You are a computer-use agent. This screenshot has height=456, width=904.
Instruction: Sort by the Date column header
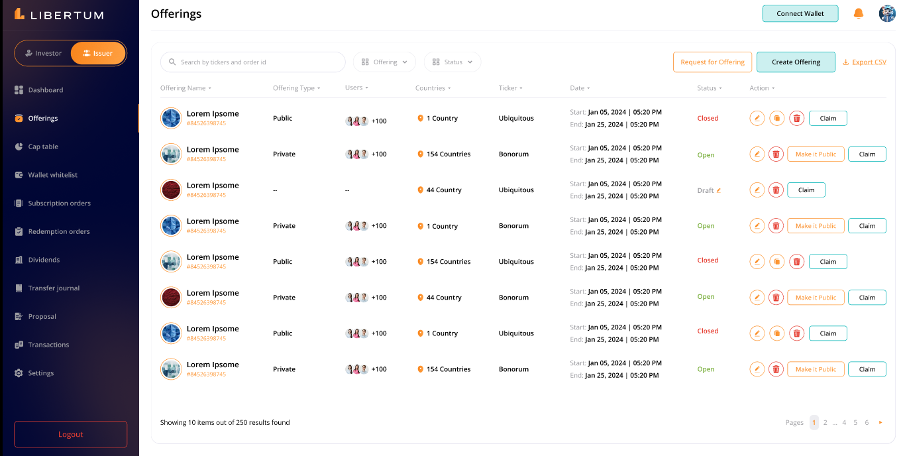pyautogui.click(x=580, y=88)
